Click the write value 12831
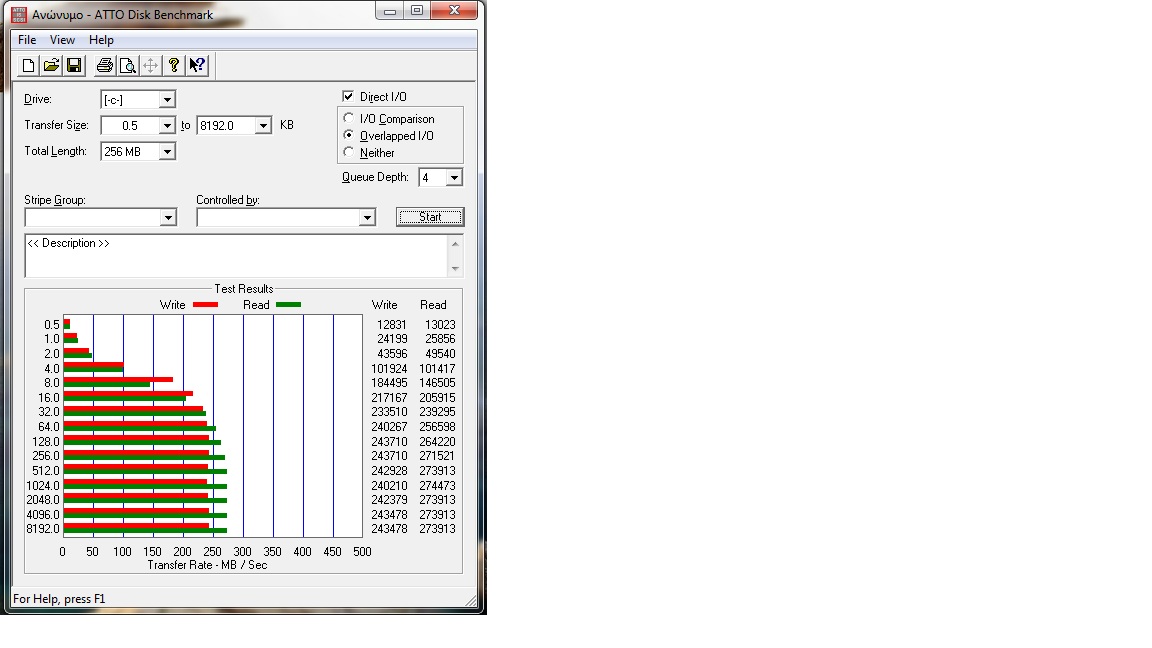 tap(392, 325)
